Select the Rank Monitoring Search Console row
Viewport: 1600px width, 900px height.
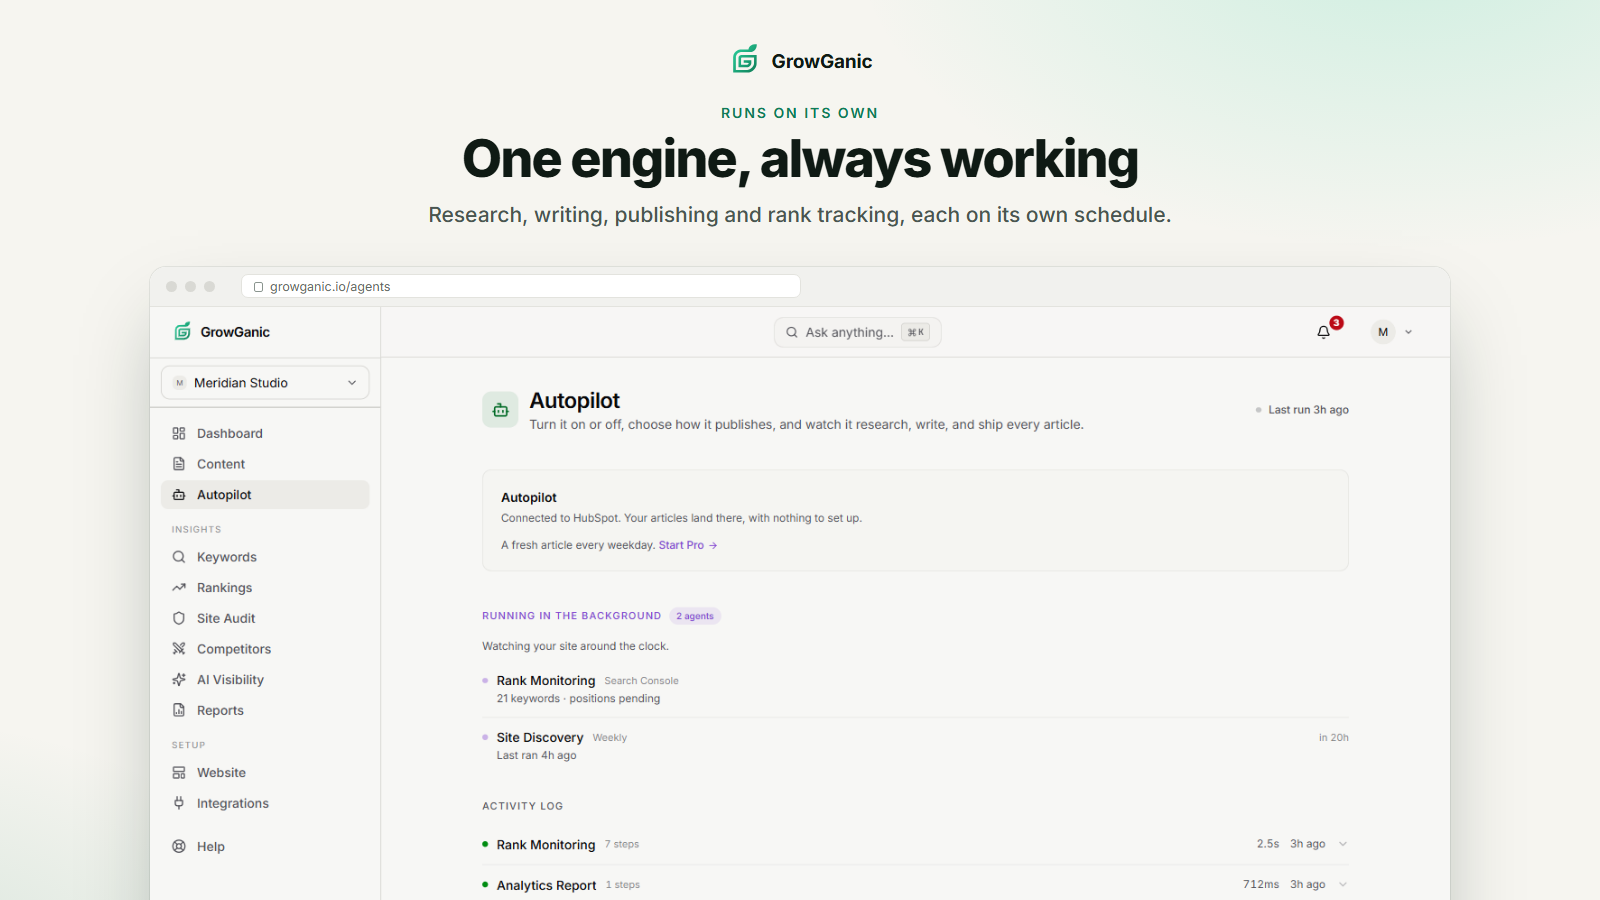[x=915, y=689]
